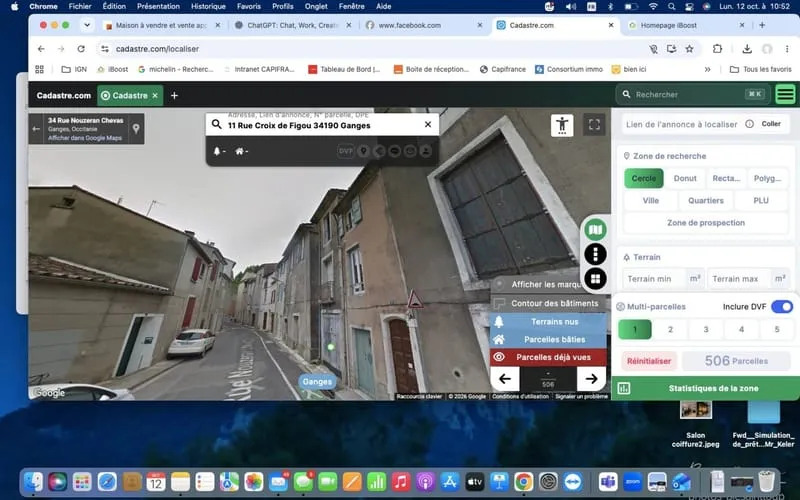
Task: Click the Rechercher search field
Action: [x=693, y=94]
